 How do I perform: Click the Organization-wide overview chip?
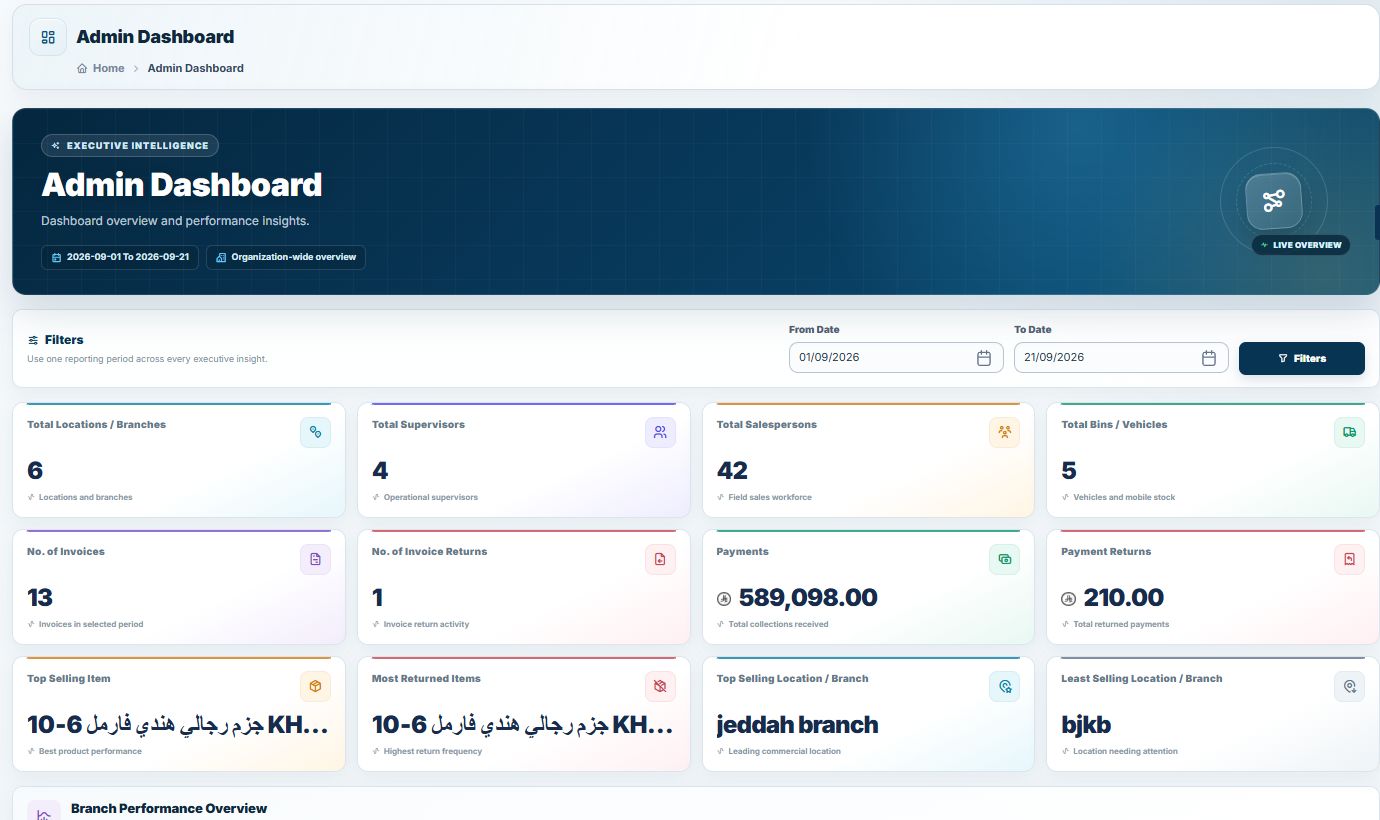pyautogui.click(x=286, y=257)
